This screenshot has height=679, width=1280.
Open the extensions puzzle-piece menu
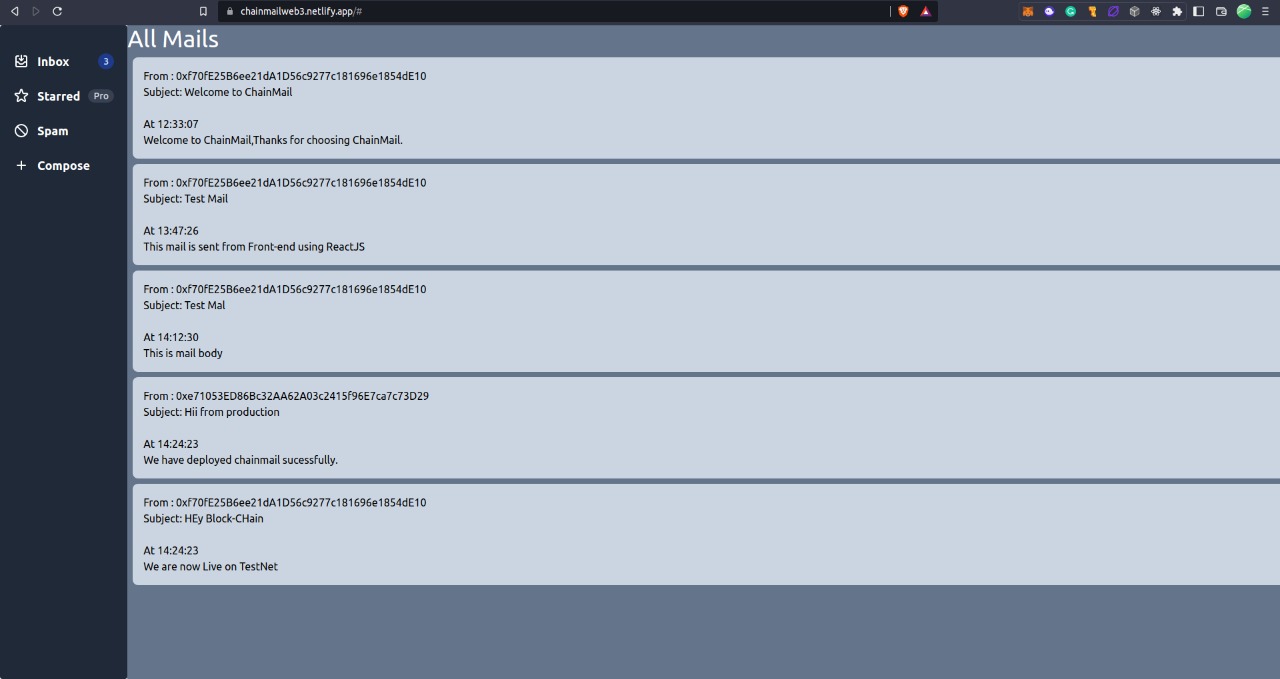(1177, 11)
